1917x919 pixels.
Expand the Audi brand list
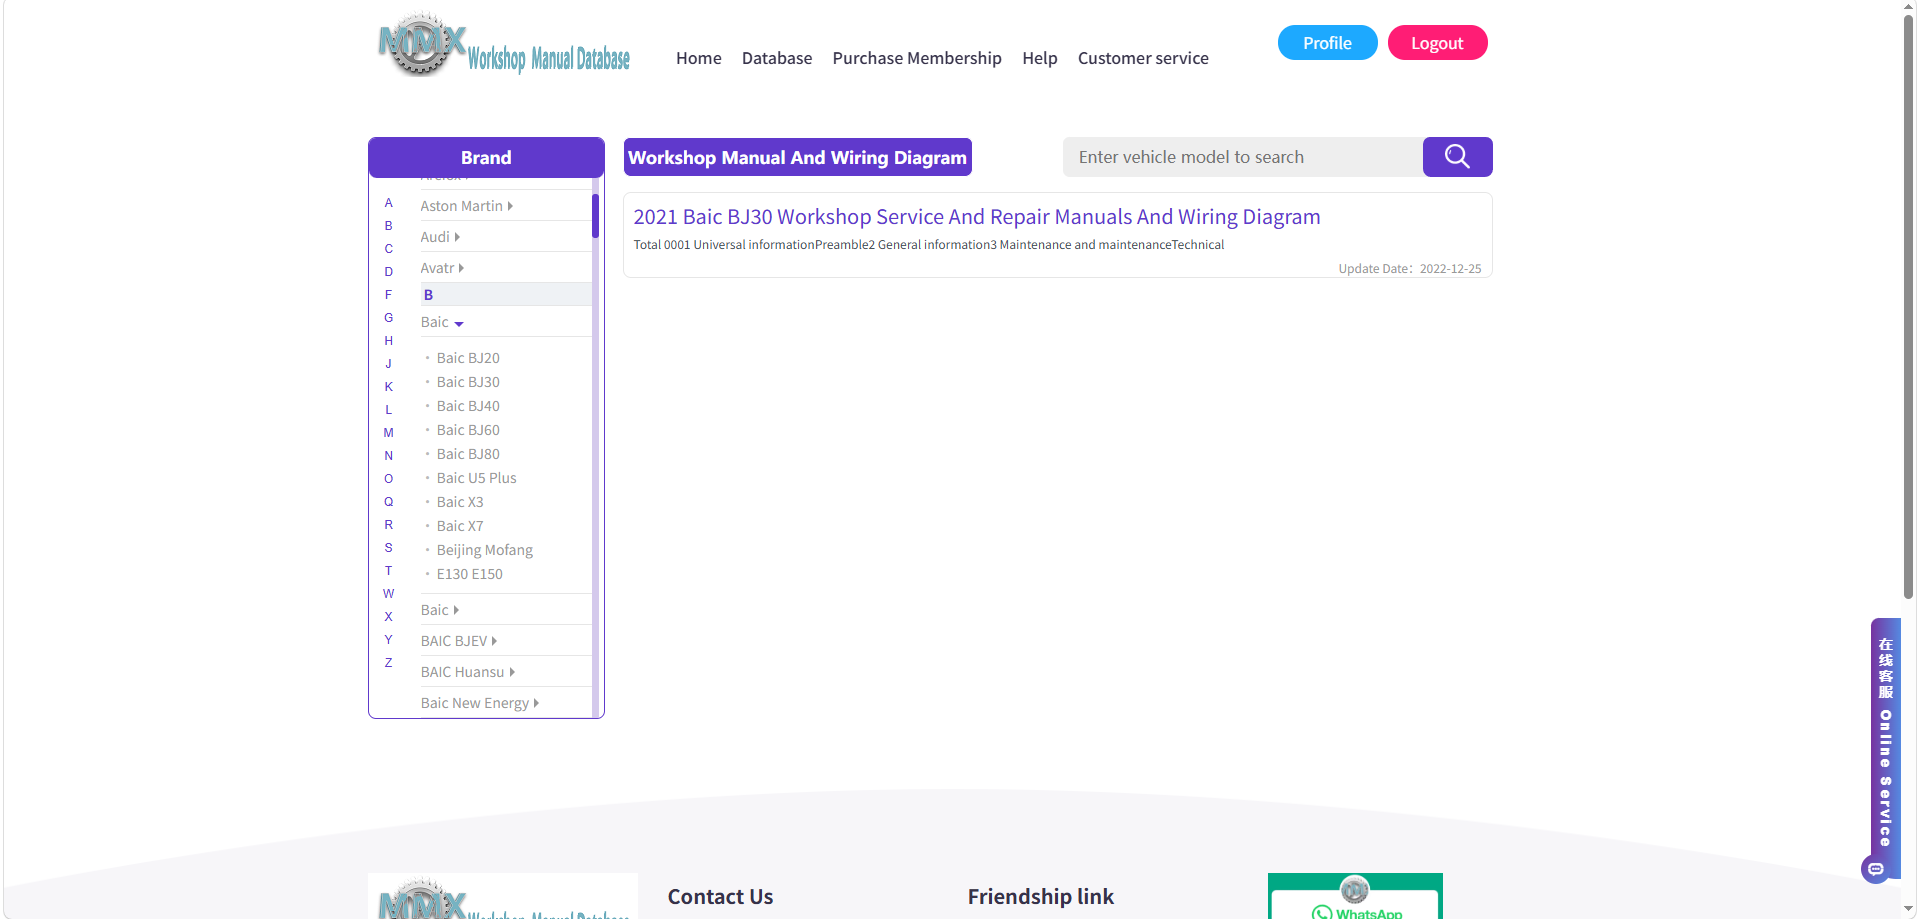click(x=440, y=237)
